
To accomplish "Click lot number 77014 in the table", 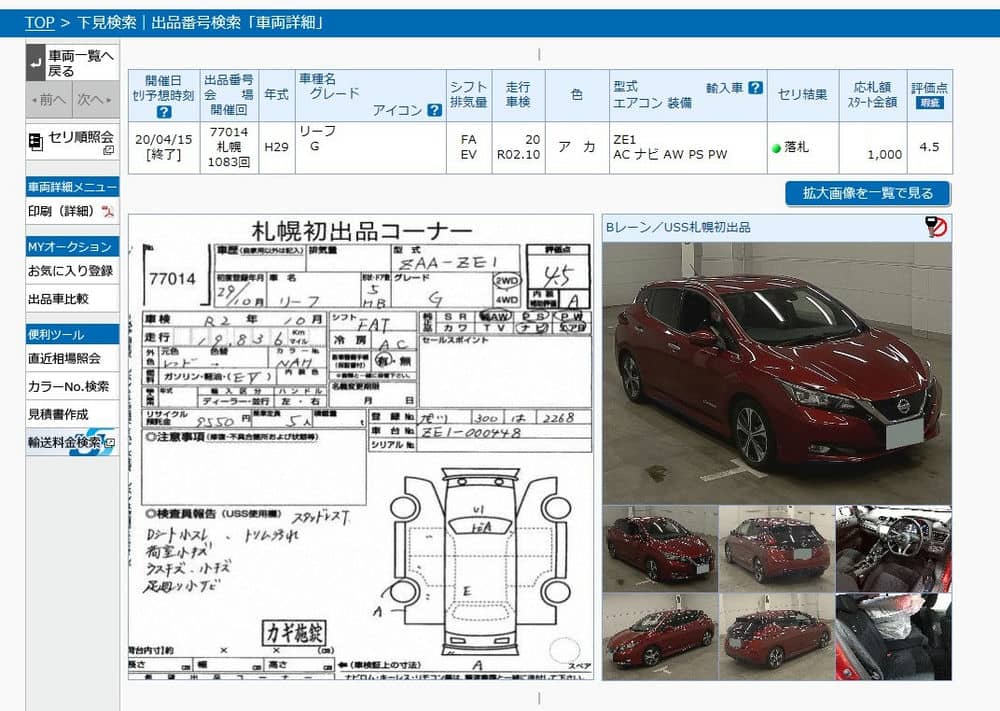I will point(229,132).
